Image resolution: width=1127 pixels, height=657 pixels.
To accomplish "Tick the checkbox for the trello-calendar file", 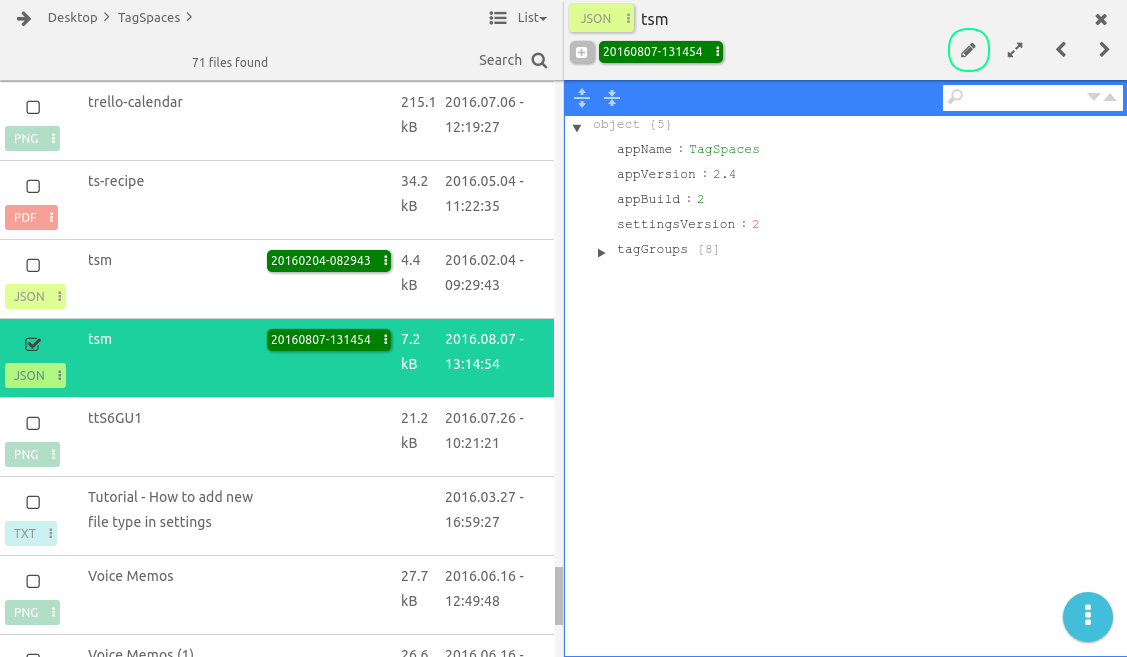I will click(33, 107).
